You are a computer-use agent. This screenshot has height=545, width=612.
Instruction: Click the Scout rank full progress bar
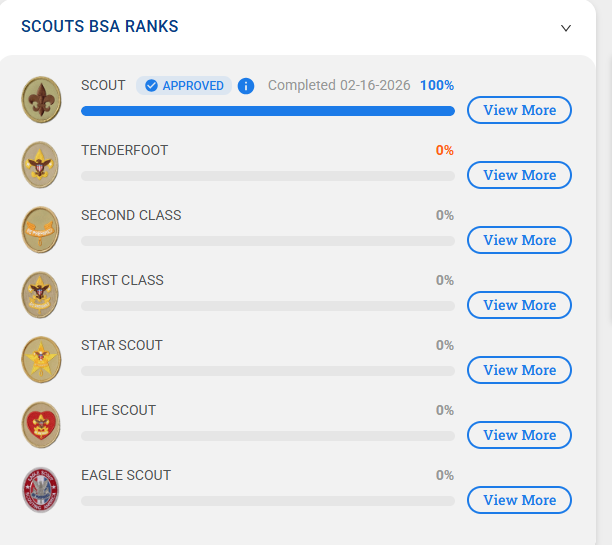point(267,111)
